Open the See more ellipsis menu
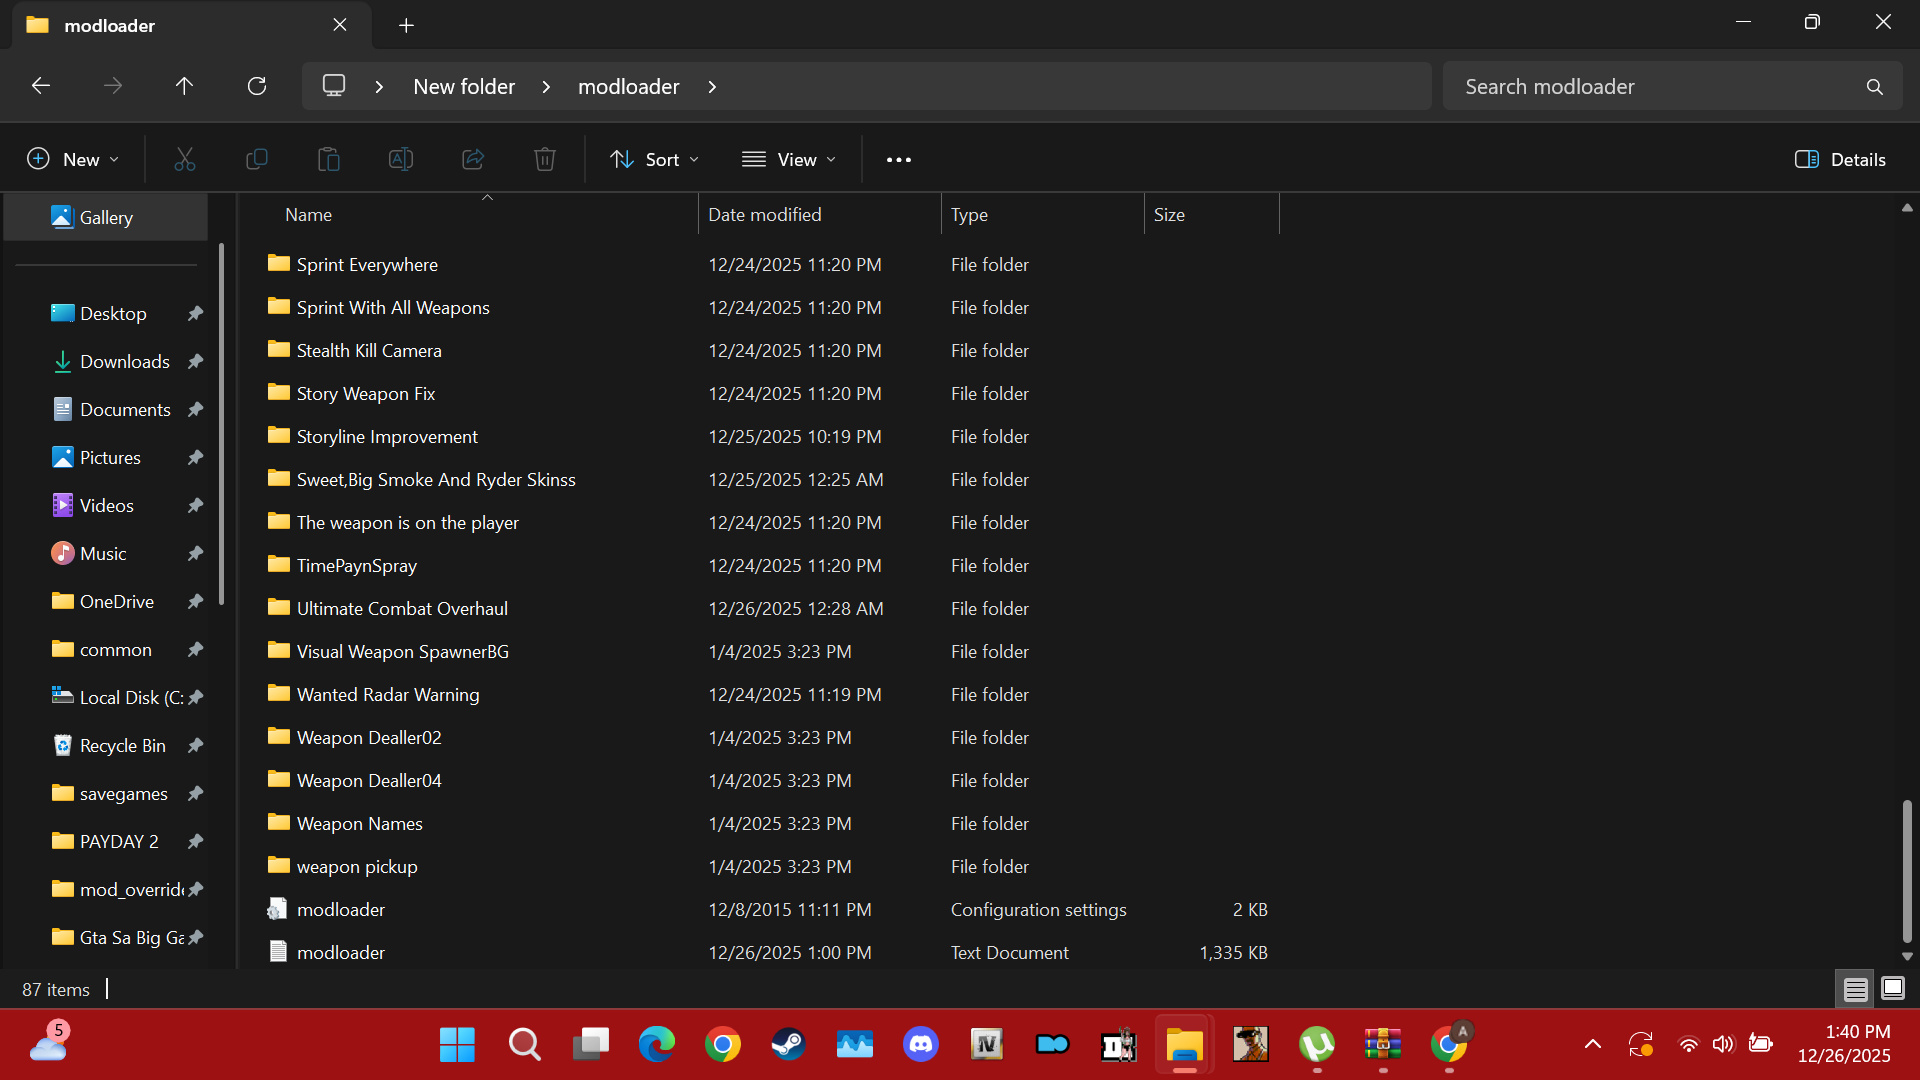The width and height of the screenshot is (1920, 1080). coord(899,159)
